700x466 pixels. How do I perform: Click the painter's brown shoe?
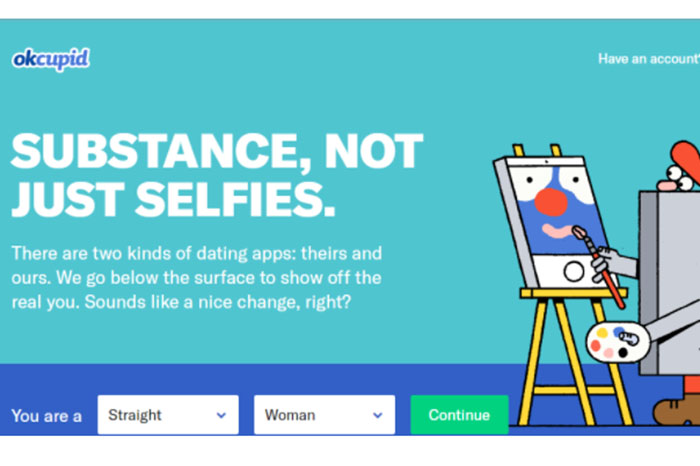point(677,408)
